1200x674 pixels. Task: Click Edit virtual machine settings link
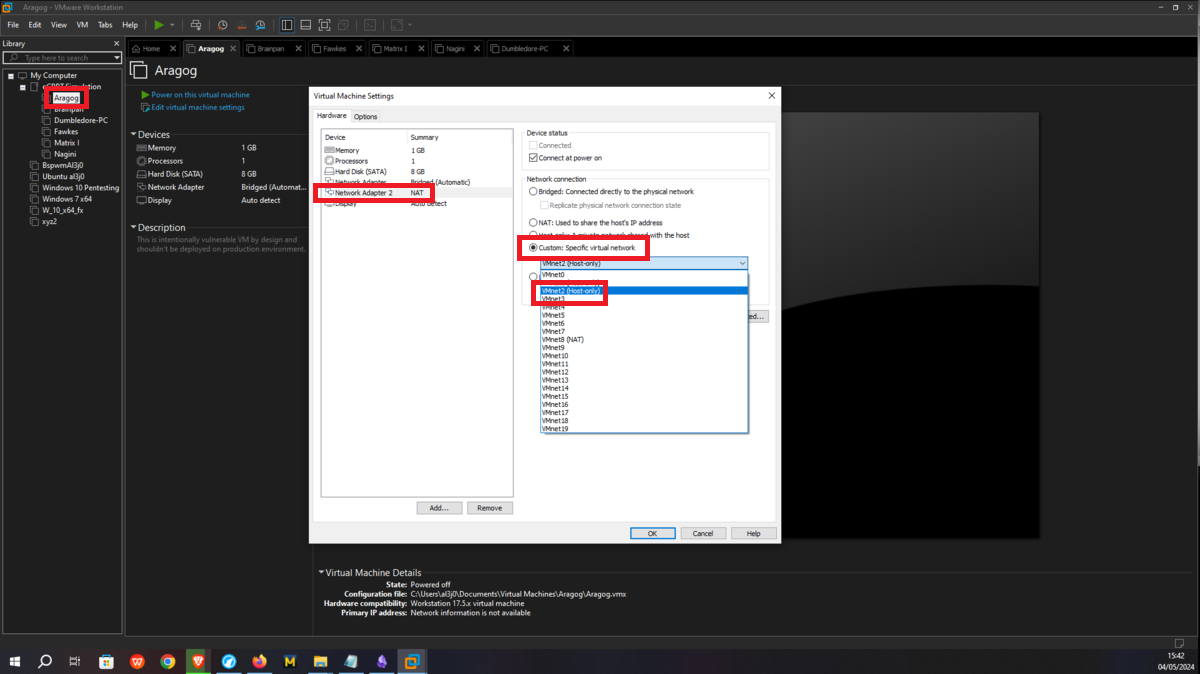pyautogui.click(x=198, y=107)
